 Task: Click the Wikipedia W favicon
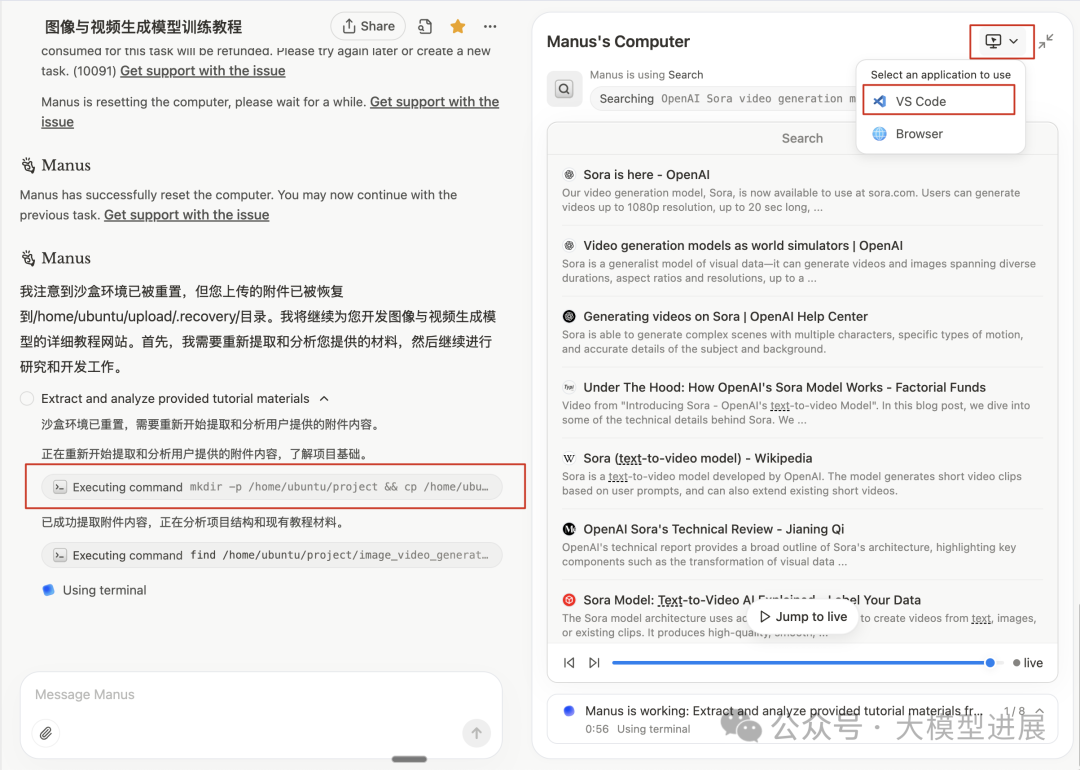pos(569,458)
